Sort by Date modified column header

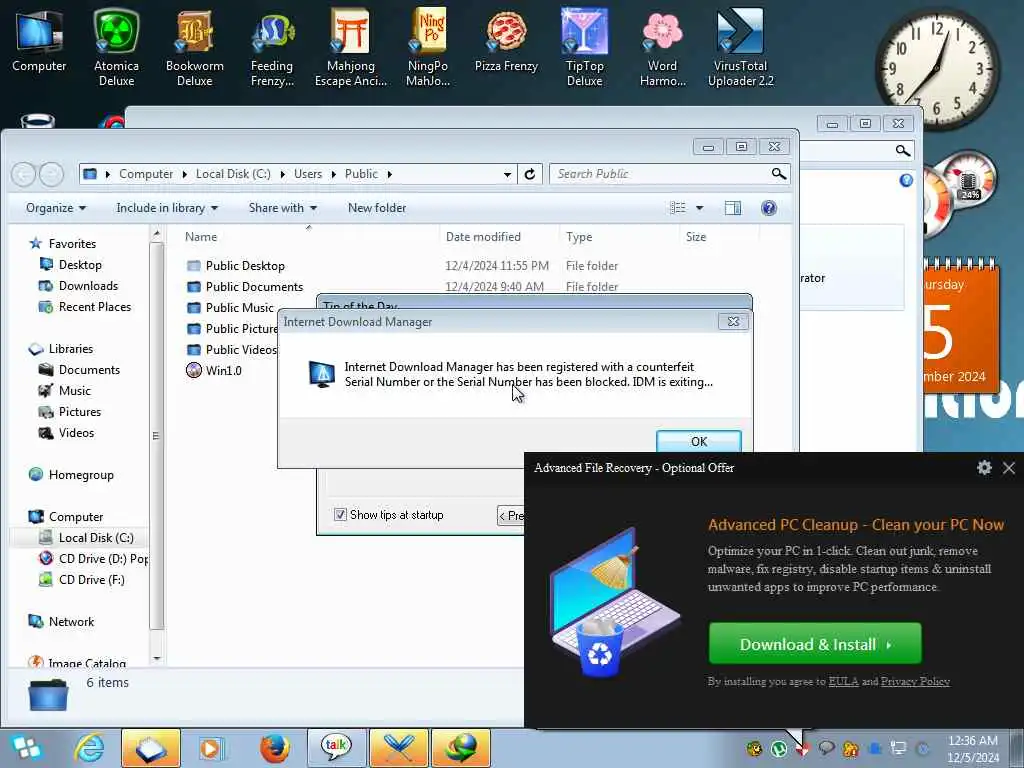click(499, 236)
